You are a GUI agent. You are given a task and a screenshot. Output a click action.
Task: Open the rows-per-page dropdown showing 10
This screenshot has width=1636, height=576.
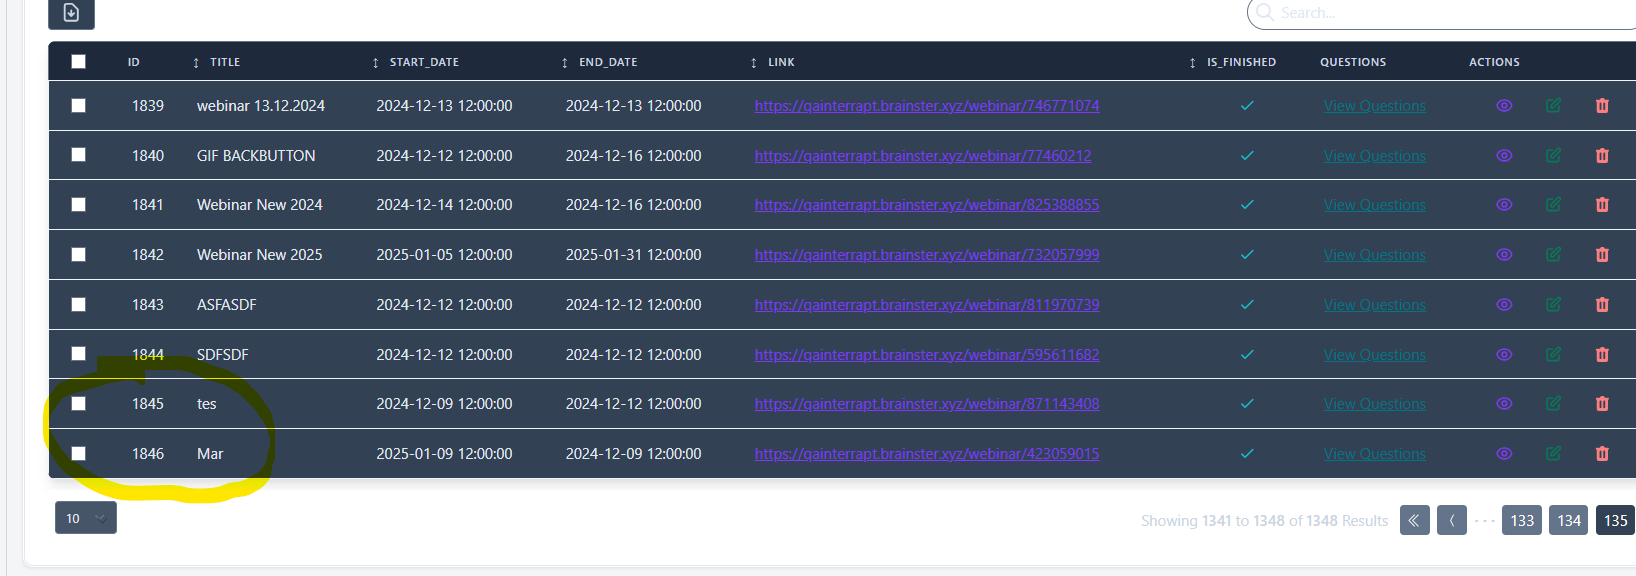(86, 518)
